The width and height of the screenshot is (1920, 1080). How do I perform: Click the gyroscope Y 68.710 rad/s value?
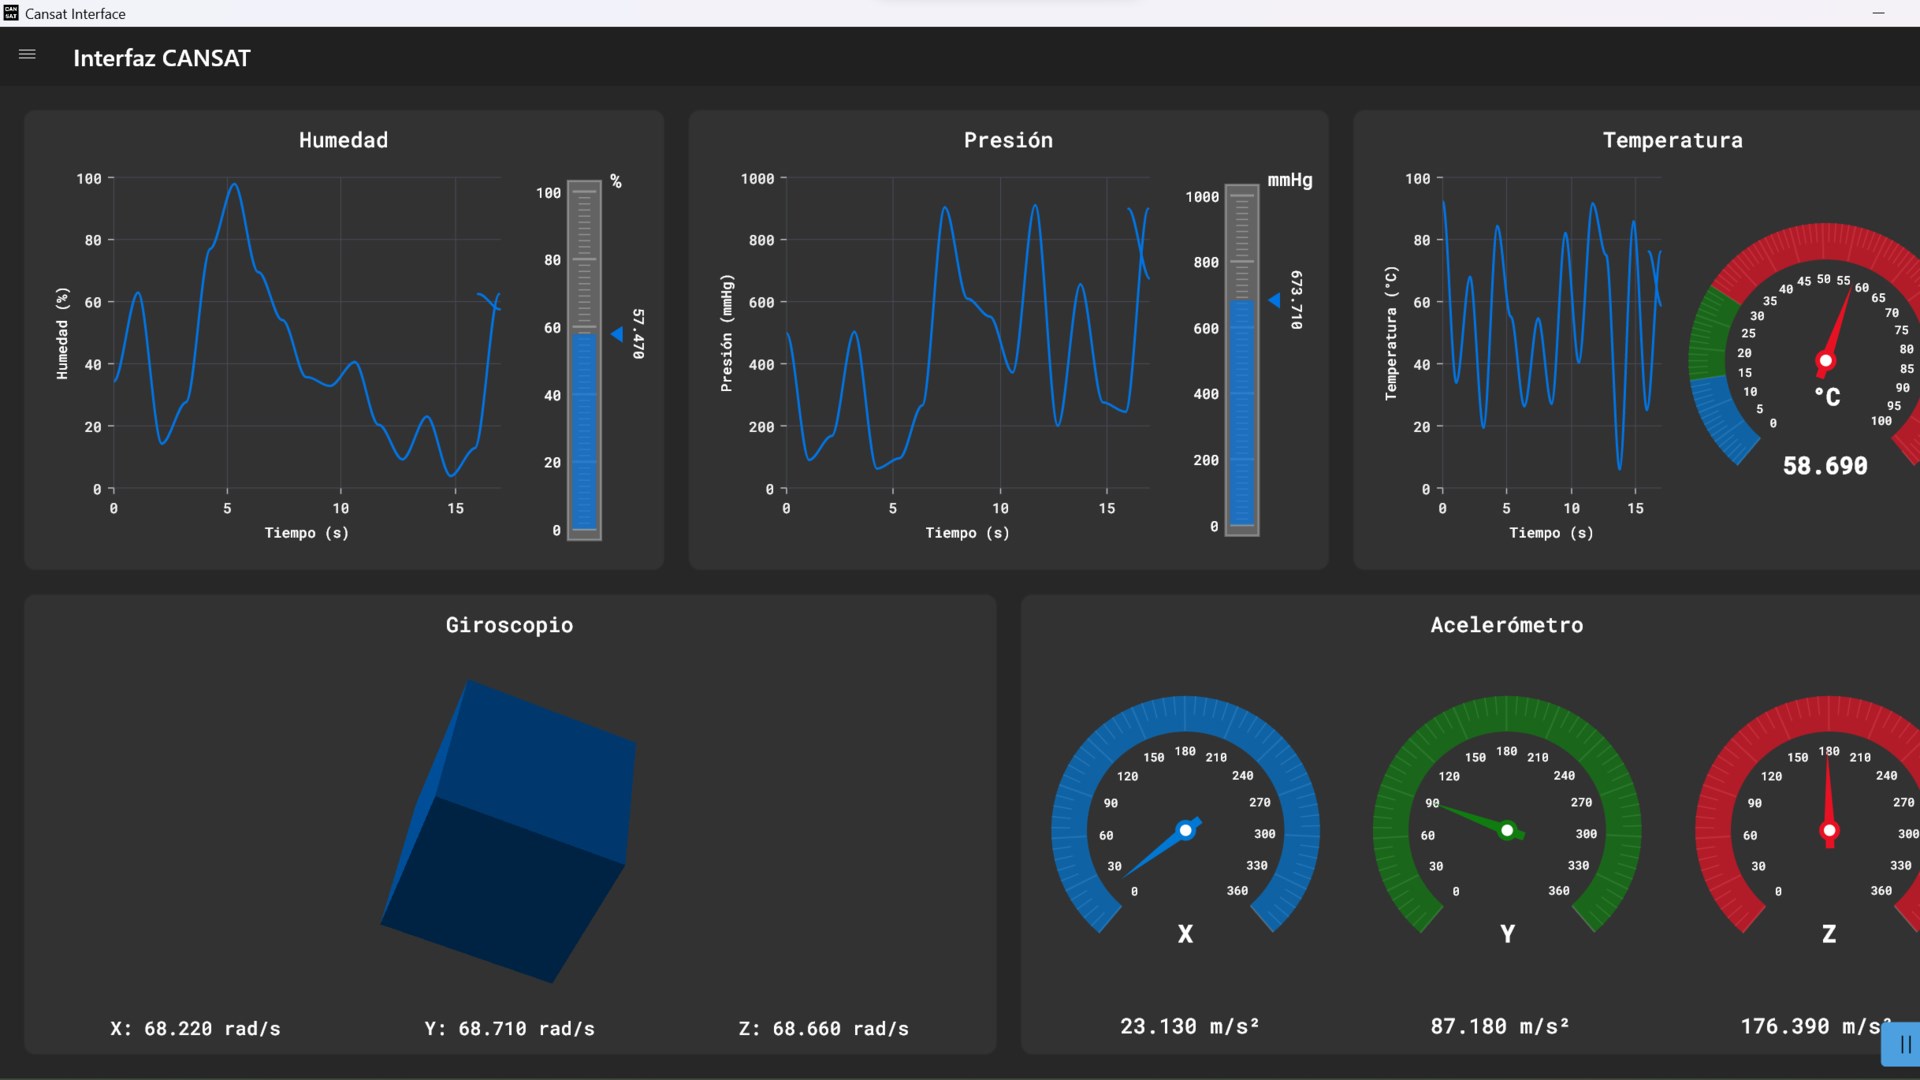coord(509,1028)
